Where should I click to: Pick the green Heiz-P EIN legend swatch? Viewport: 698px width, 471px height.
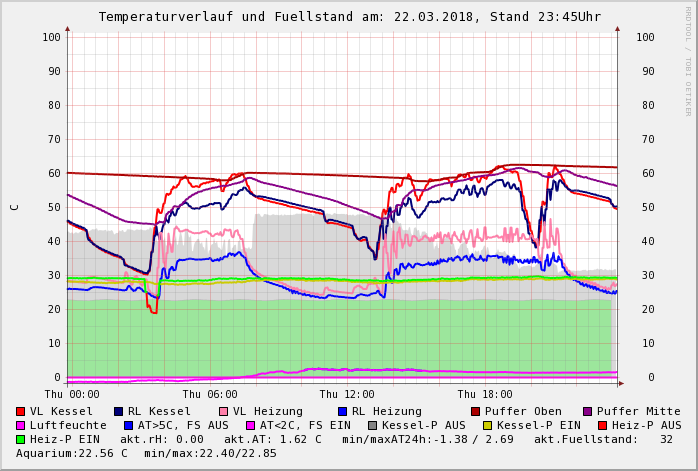(x=21, y=439)
